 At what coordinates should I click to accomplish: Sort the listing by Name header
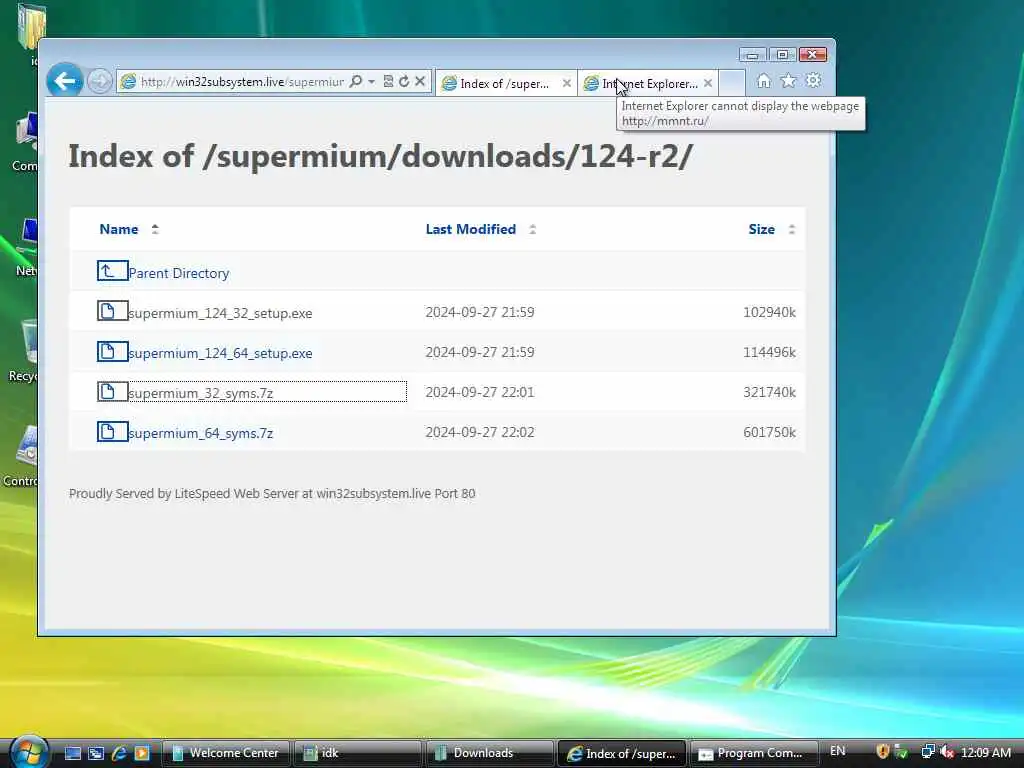point(119,229)
